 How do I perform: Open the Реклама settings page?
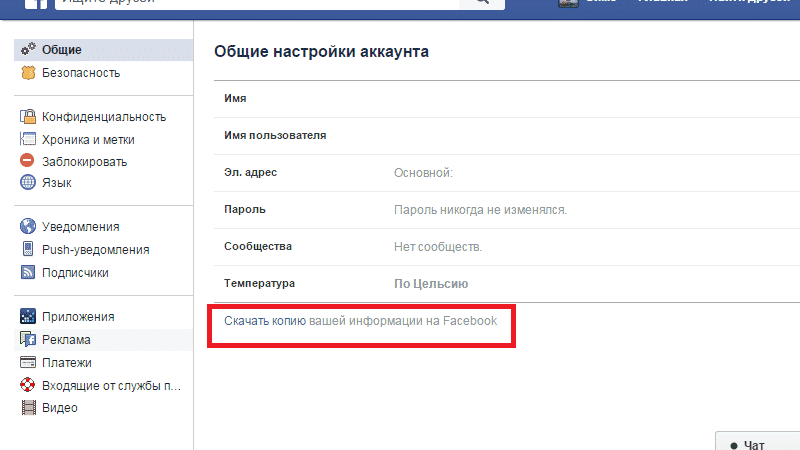(x=104, y=339)
